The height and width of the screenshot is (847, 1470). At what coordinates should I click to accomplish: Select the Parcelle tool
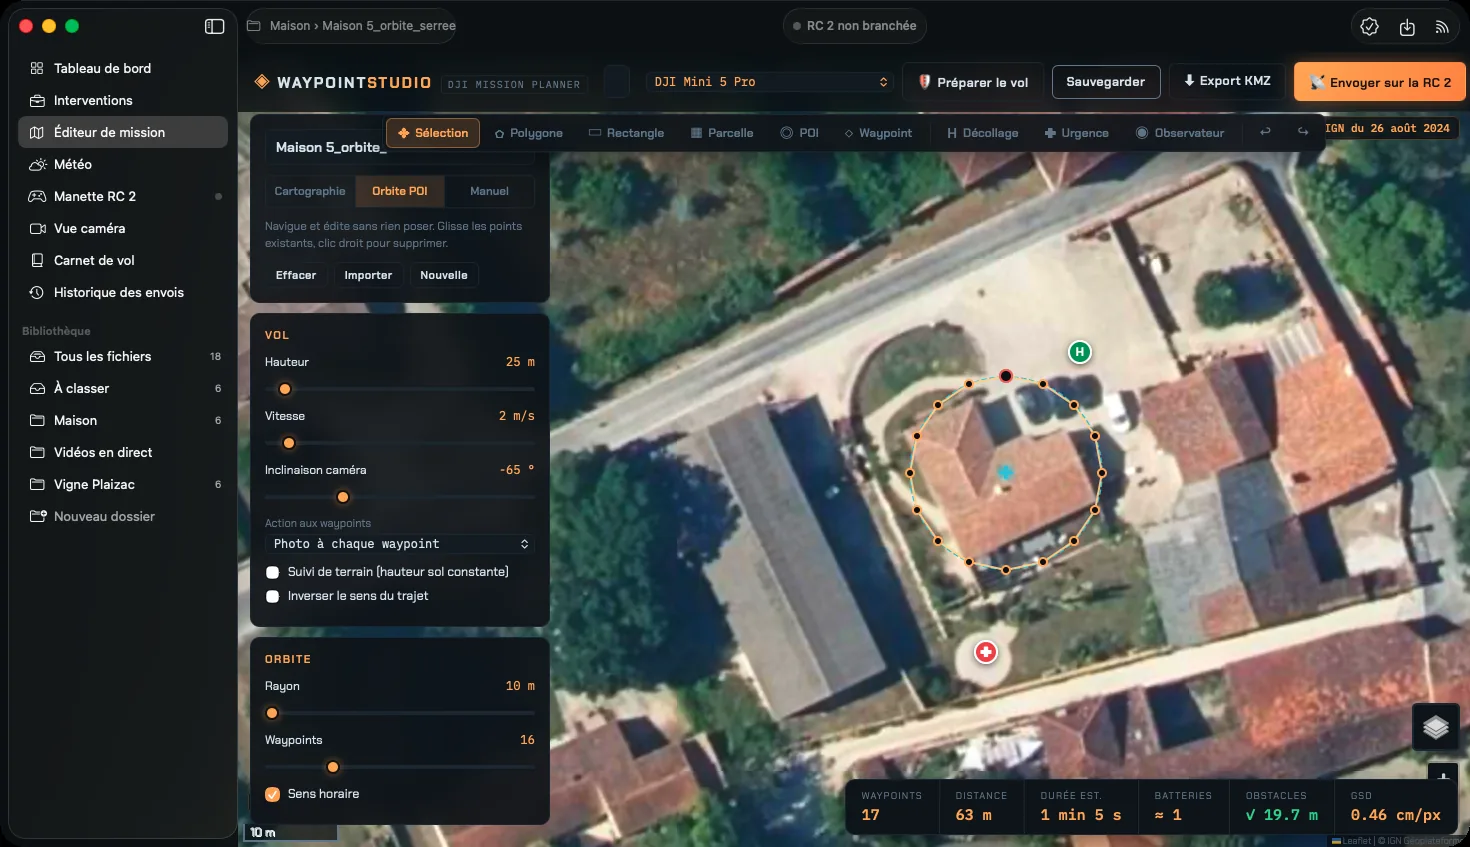click(x=722, y=133)
